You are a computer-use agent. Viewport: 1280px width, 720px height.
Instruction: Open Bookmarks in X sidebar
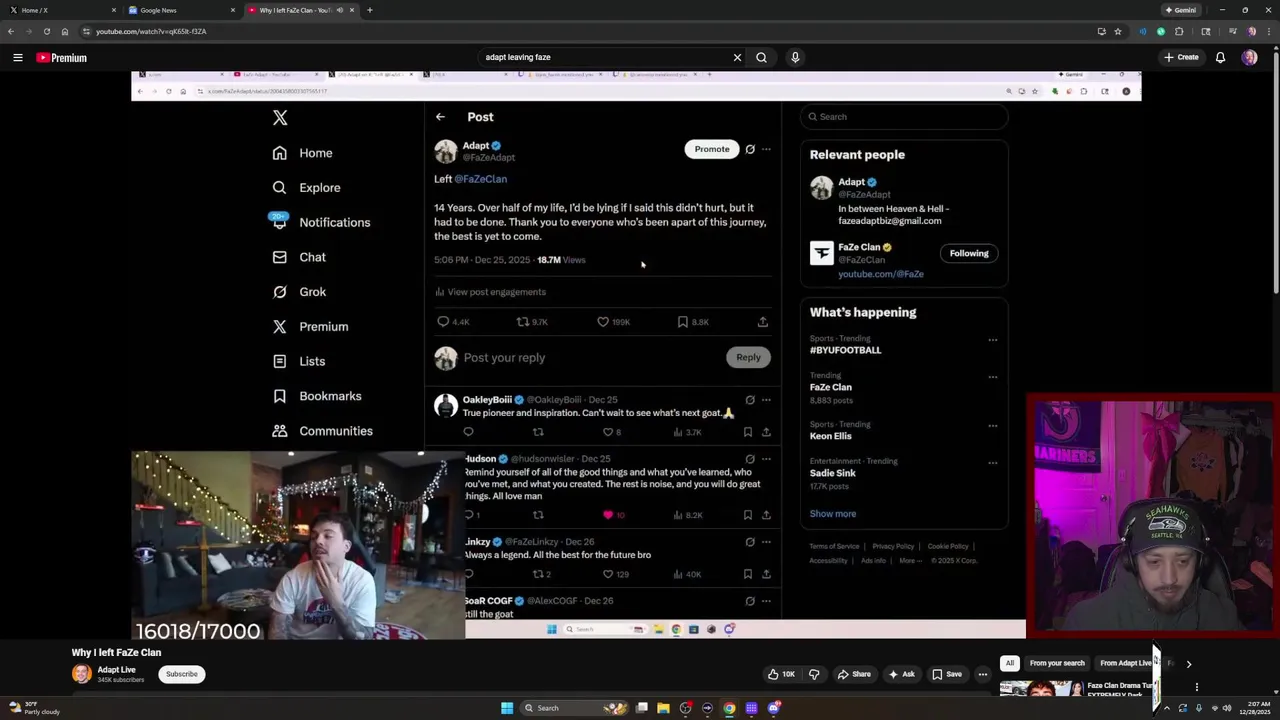(316, 396)
